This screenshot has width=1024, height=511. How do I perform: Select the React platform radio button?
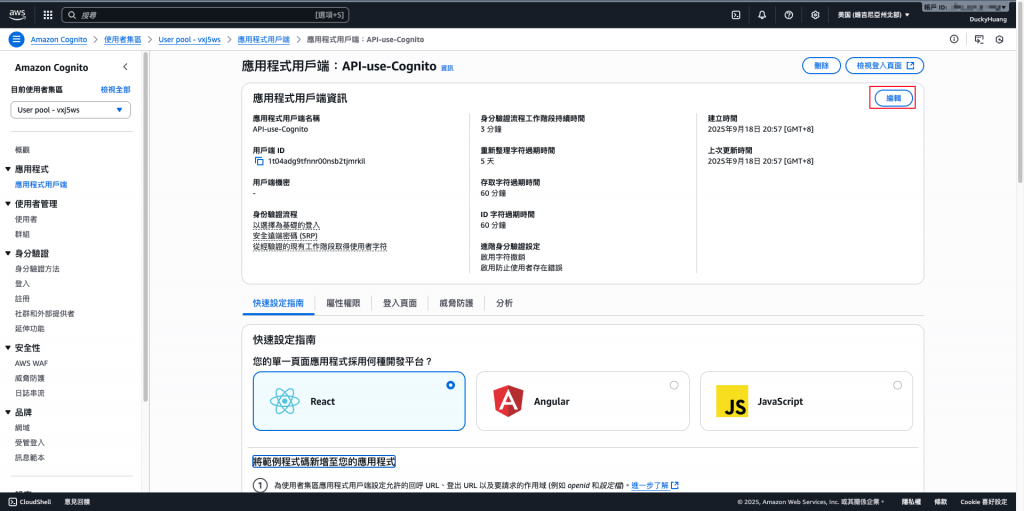[450, 386]
